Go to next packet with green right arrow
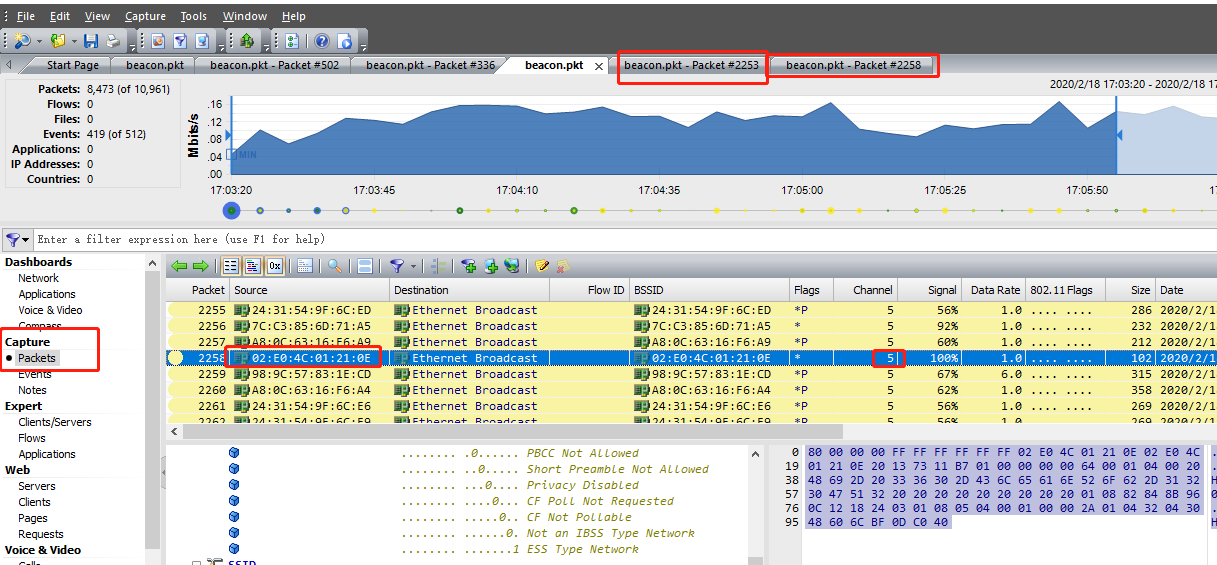This screenshot has height=565, width=1217. point(200,266)
